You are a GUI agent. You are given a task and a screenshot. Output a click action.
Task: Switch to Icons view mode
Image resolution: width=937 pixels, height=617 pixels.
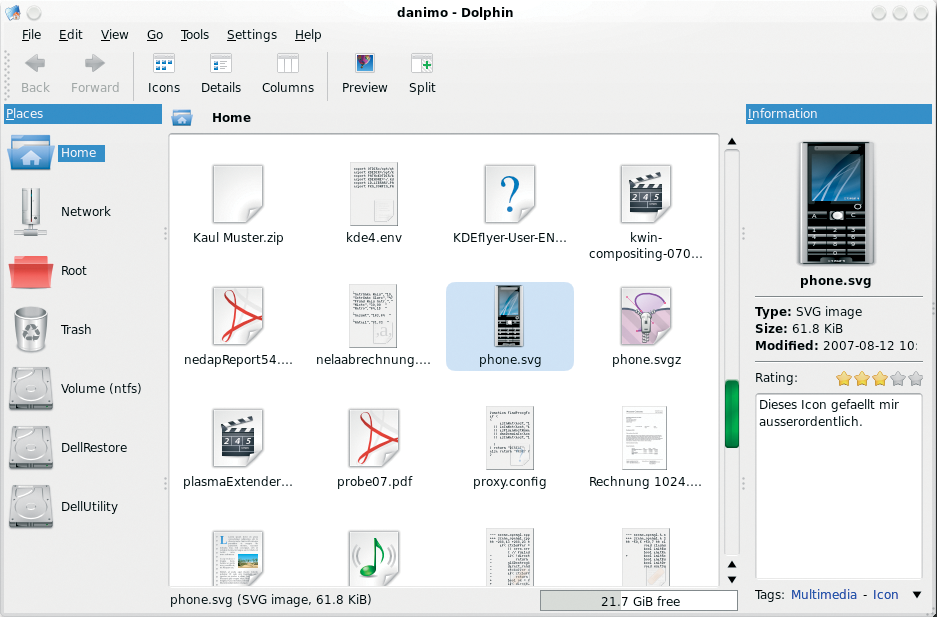pos(164,74)
